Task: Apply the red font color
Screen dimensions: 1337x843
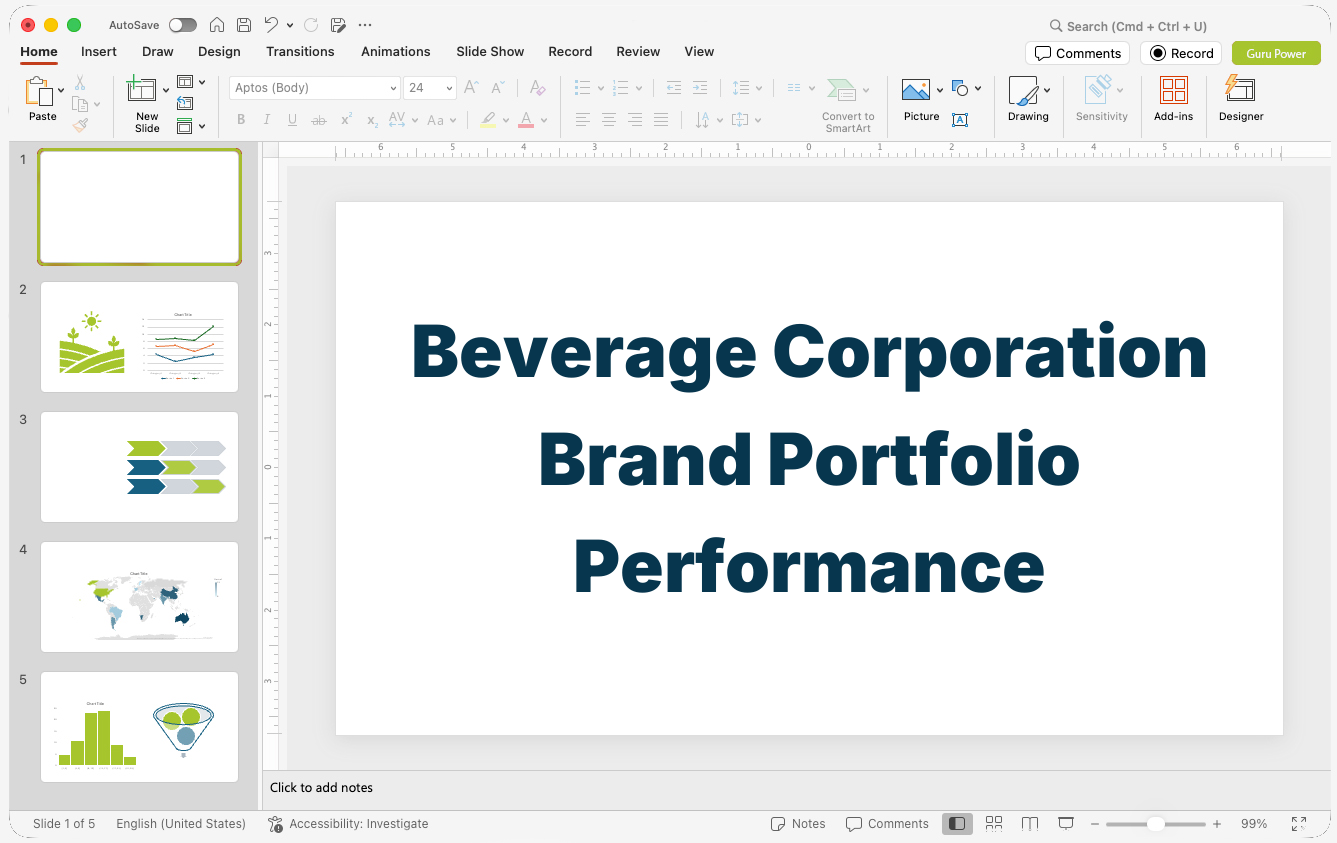Action: click(526, 120)
